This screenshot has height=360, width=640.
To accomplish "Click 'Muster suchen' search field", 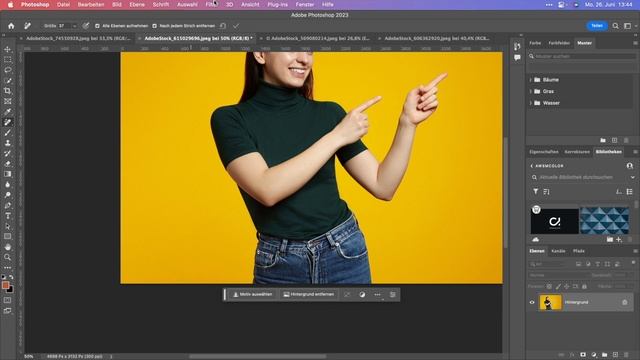I will (583, 56).
